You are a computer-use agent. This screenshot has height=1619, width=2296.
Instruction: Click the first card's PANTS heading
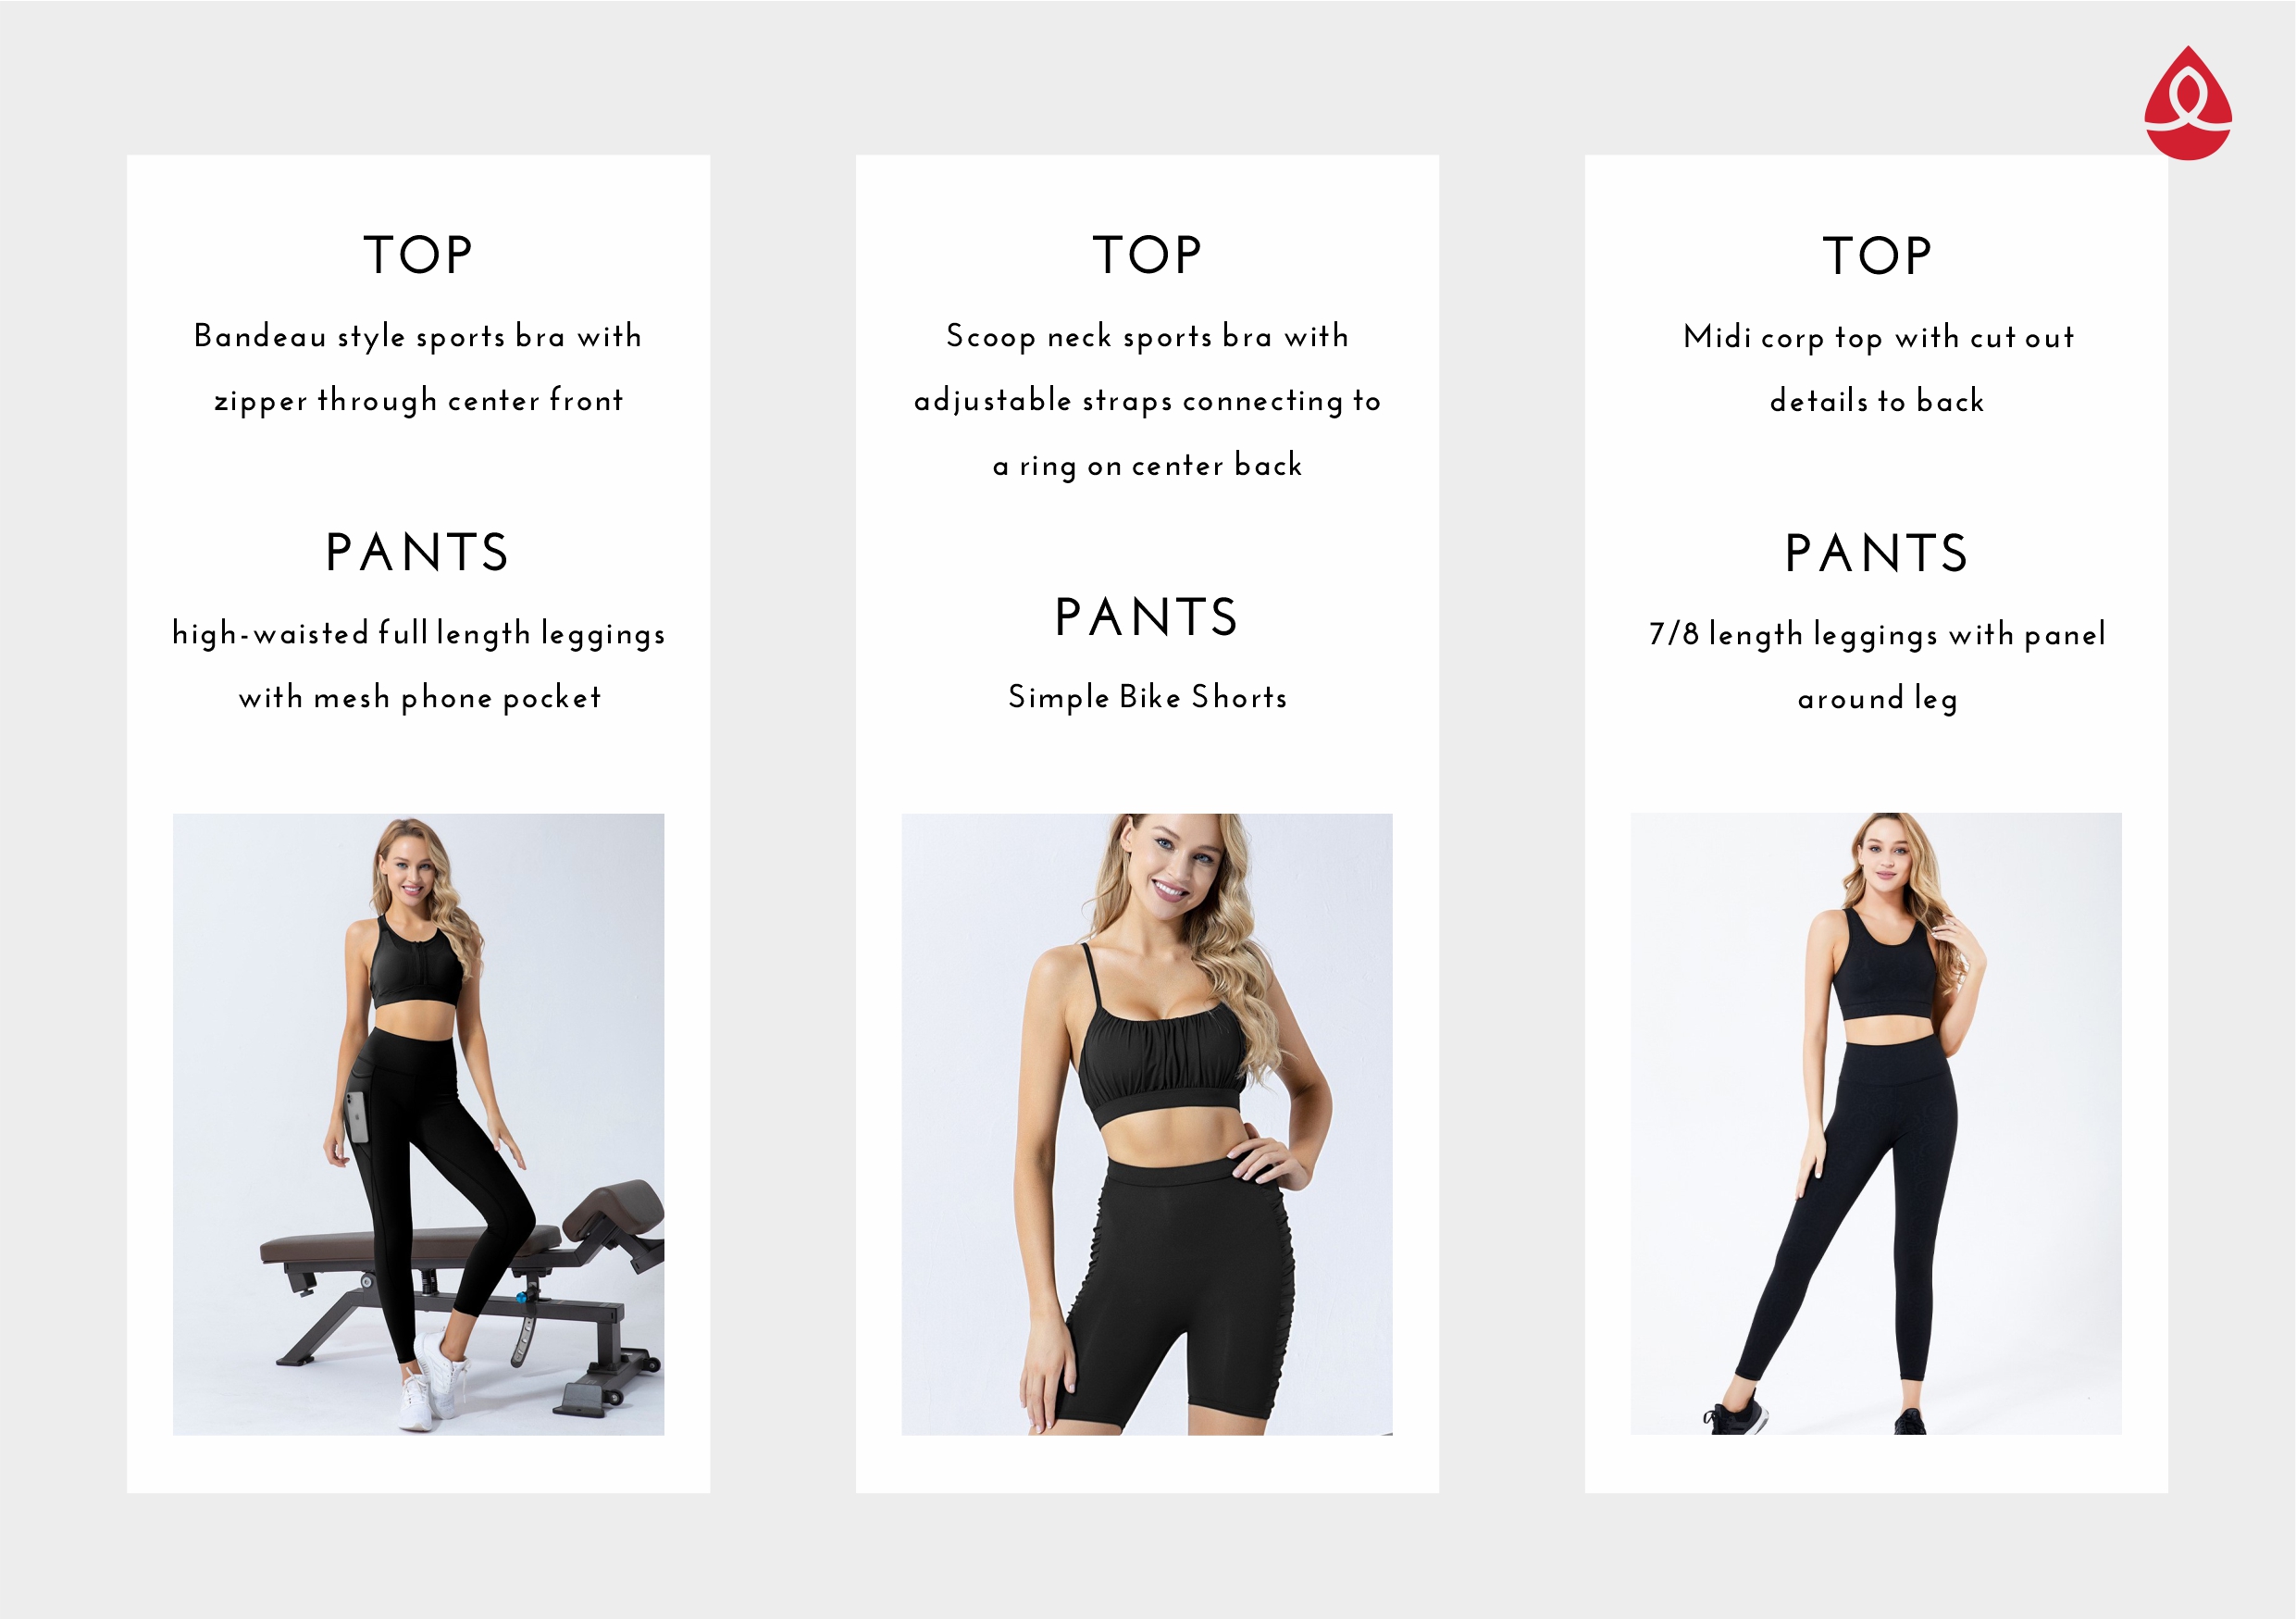(x=418, y=552)
